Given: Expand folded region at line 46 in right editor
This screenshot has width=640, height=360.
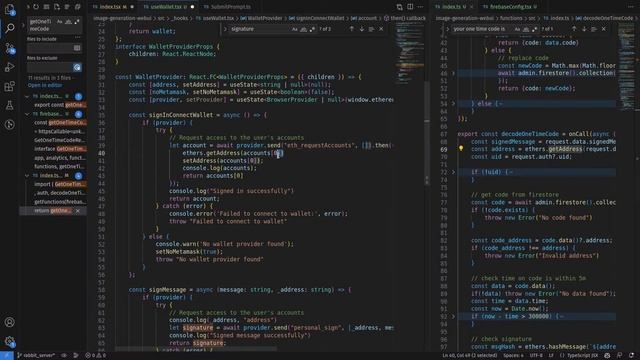Looking at the screenshot, I should tap(453, 73).
